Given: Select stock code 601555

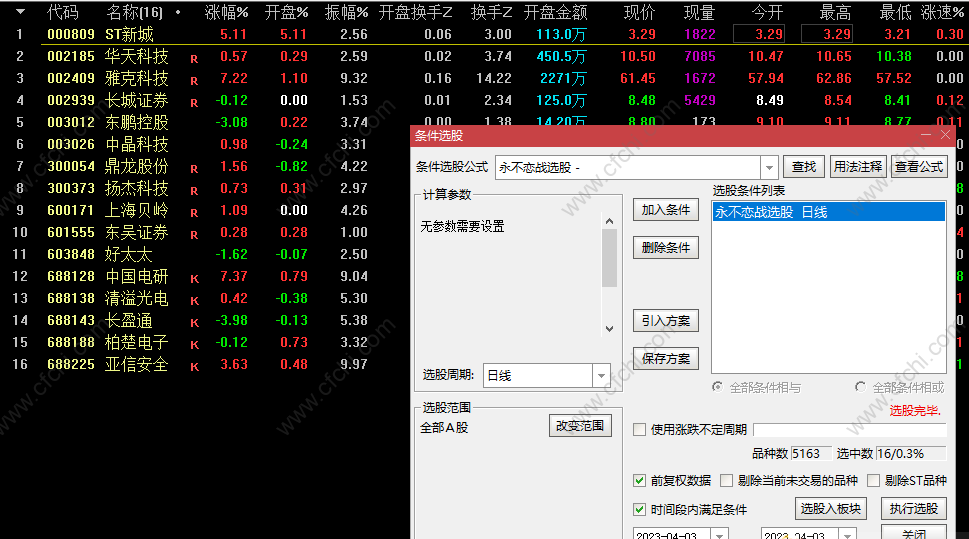Looking at the screenshot, I should (71, 232).
